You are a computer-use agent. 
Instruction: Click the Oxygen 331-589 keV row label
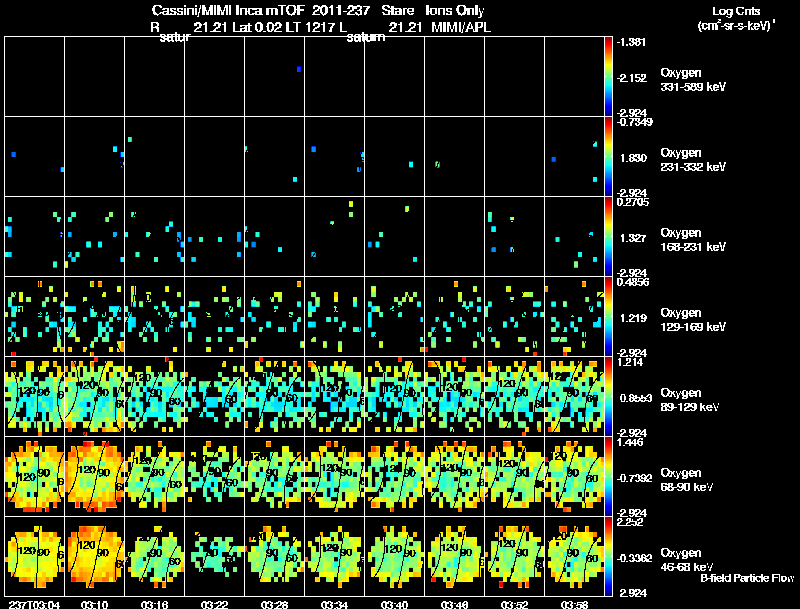click(693, 80)
